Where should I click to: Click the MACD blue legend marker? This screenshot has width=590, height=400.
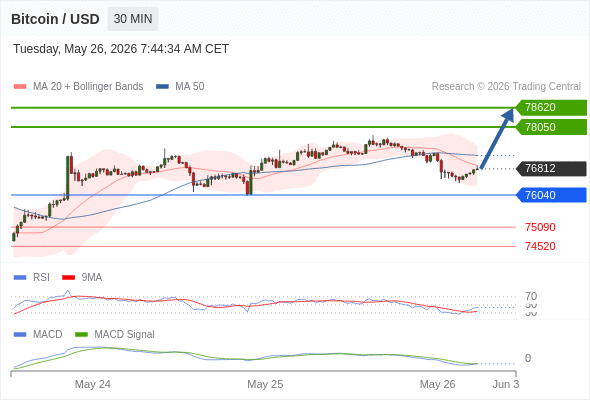(x=20, y=335)
